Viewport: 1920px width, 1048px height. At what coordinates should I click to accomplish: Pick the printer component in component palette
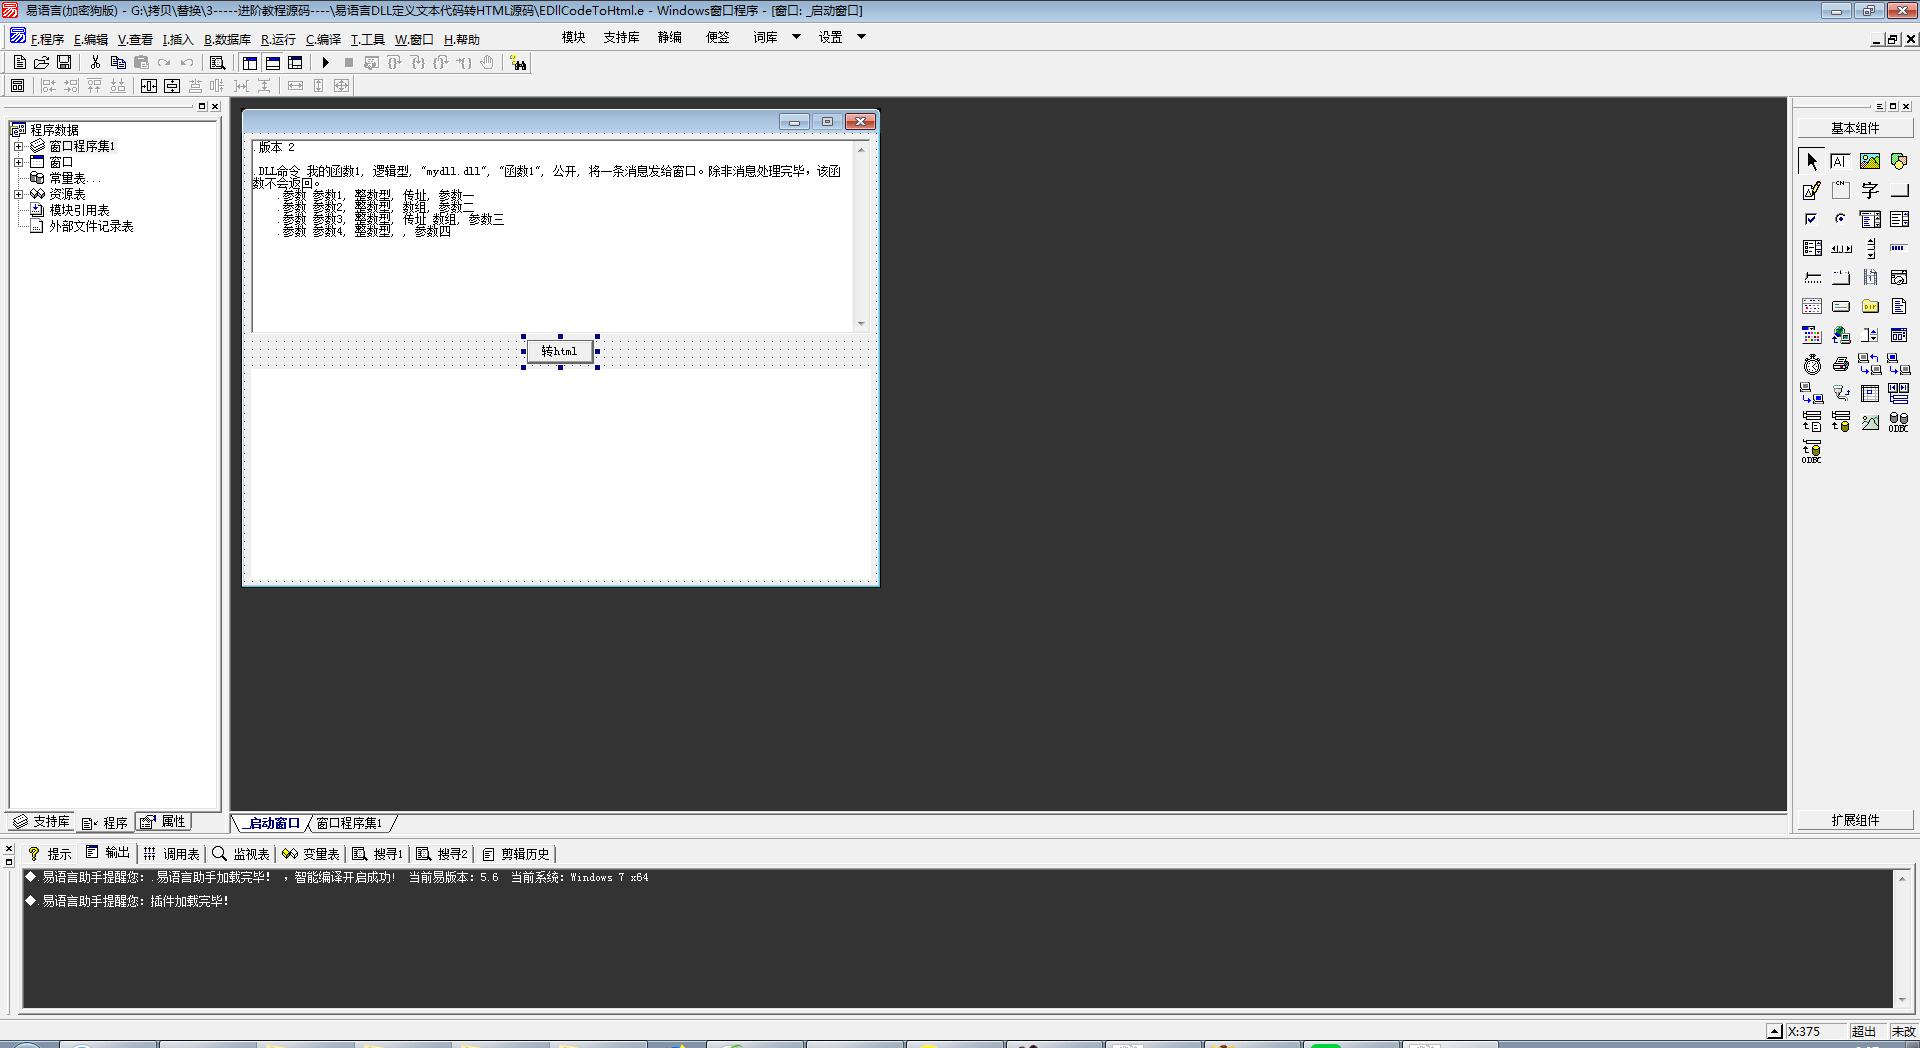1841,365
